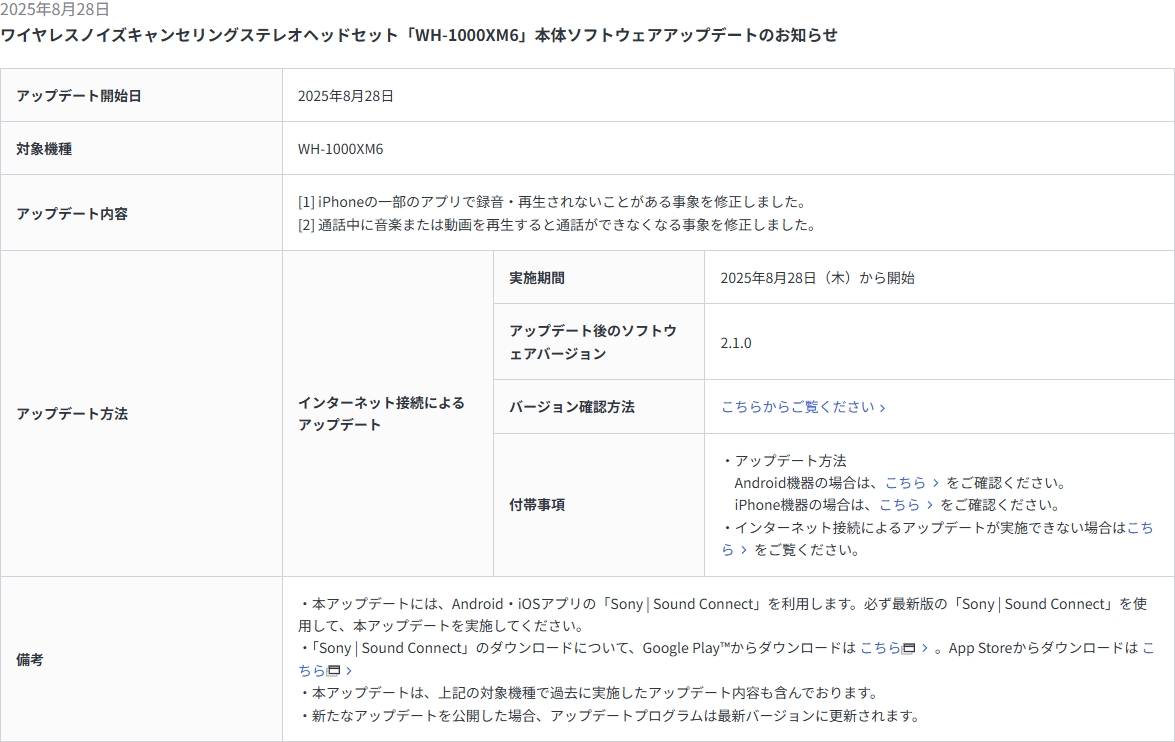Viewport: 1175px width, 742px height.
Task: Click the software version value "2.1.0"
Action: click(736, 343)
